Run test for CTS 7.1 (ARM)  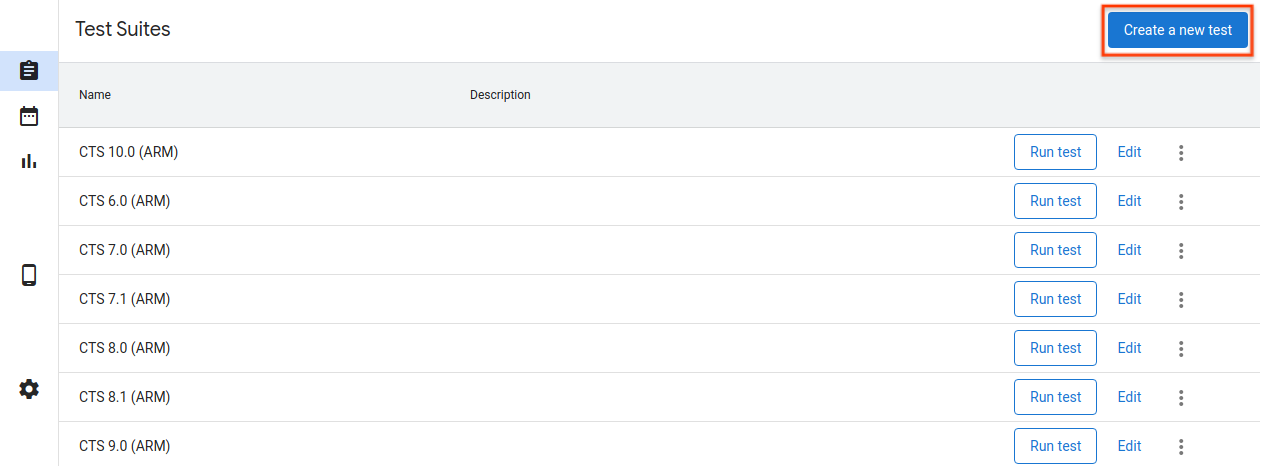[x=1055, y=300]
